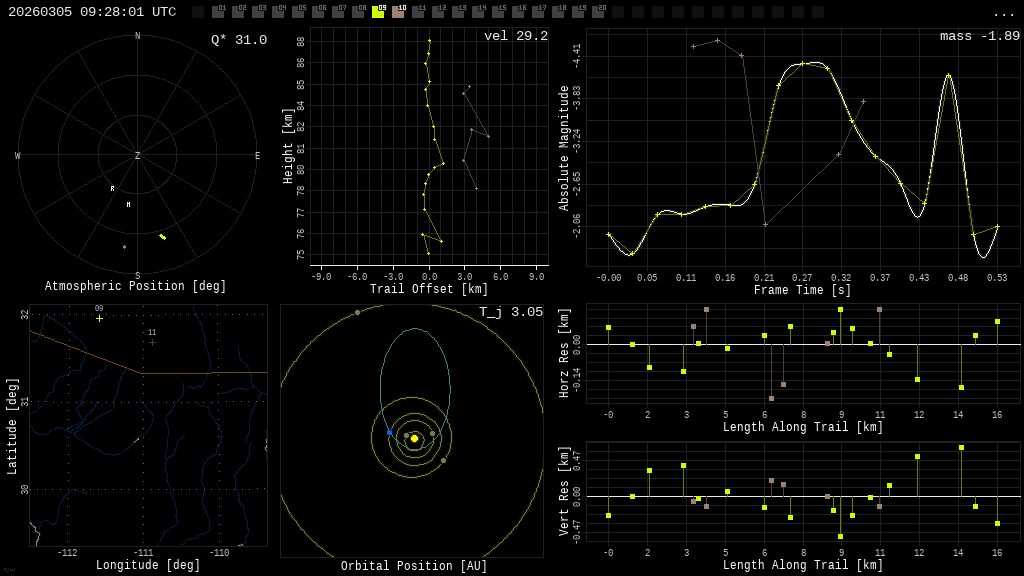
Task: Click the Zenith Z marker on sky plot
Action: coord(137,155)
